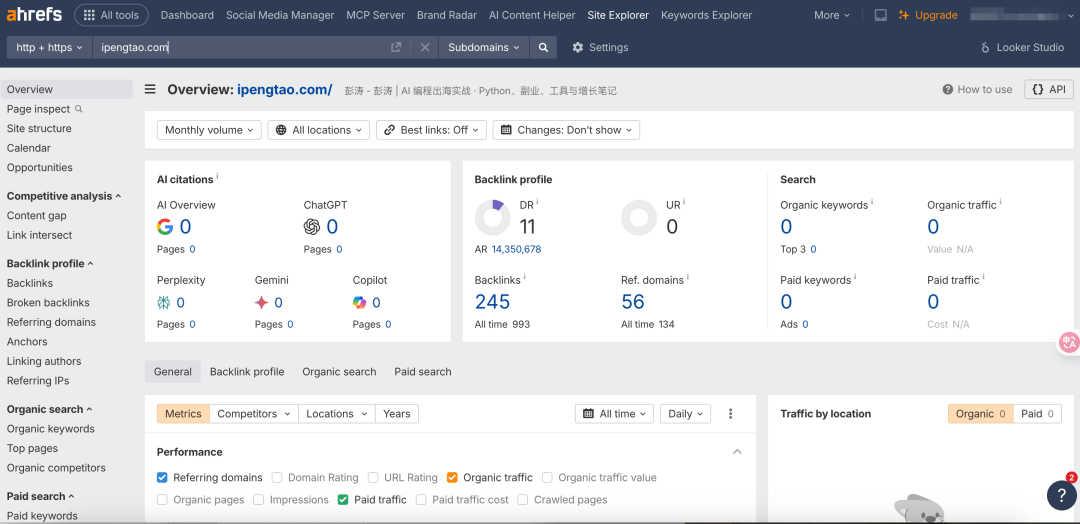
Task: Click the ipengtao.com URL input field
Action: [240, 47]
